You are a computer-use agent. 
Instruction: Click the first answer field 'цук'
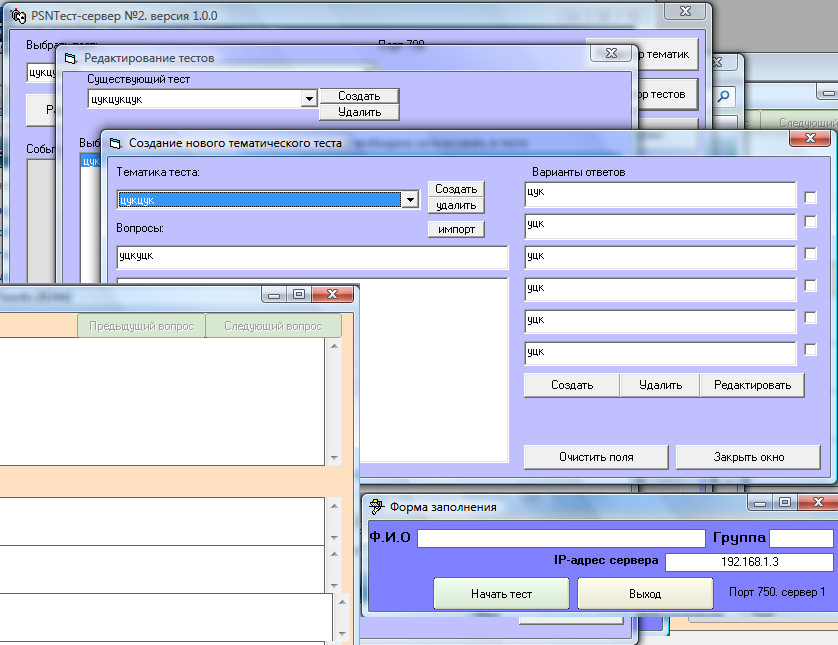point(660,194)
